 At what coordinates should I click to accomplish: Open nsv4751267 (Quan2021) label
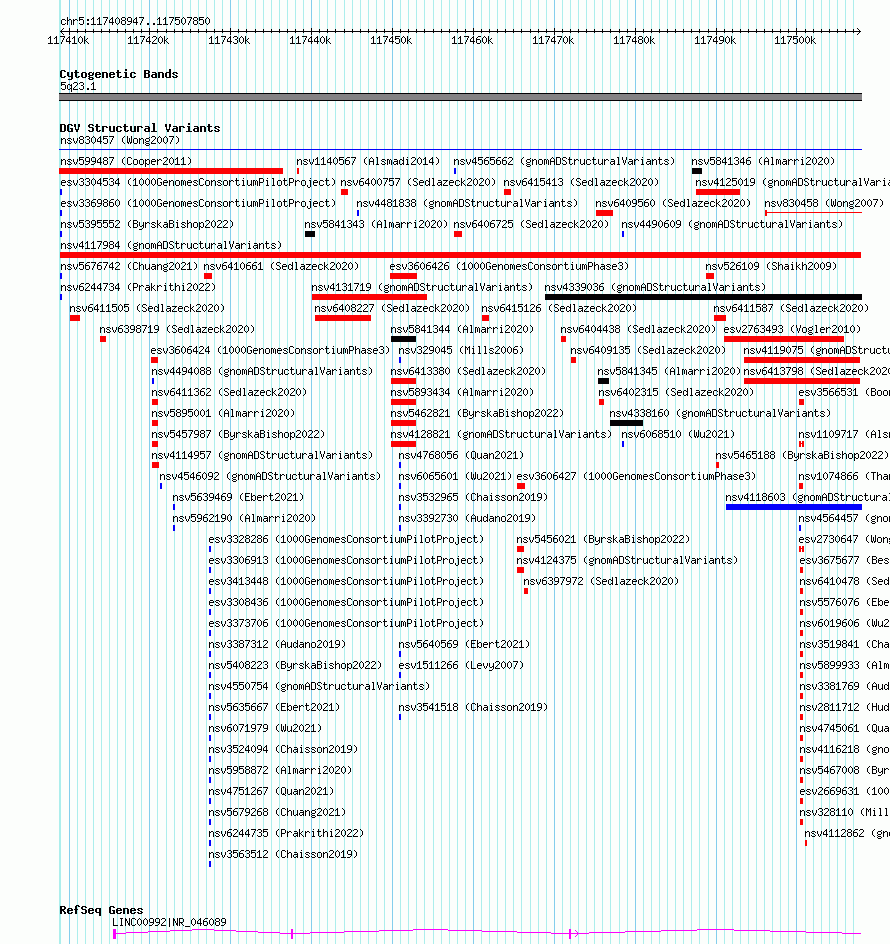[x=271, y=791]
